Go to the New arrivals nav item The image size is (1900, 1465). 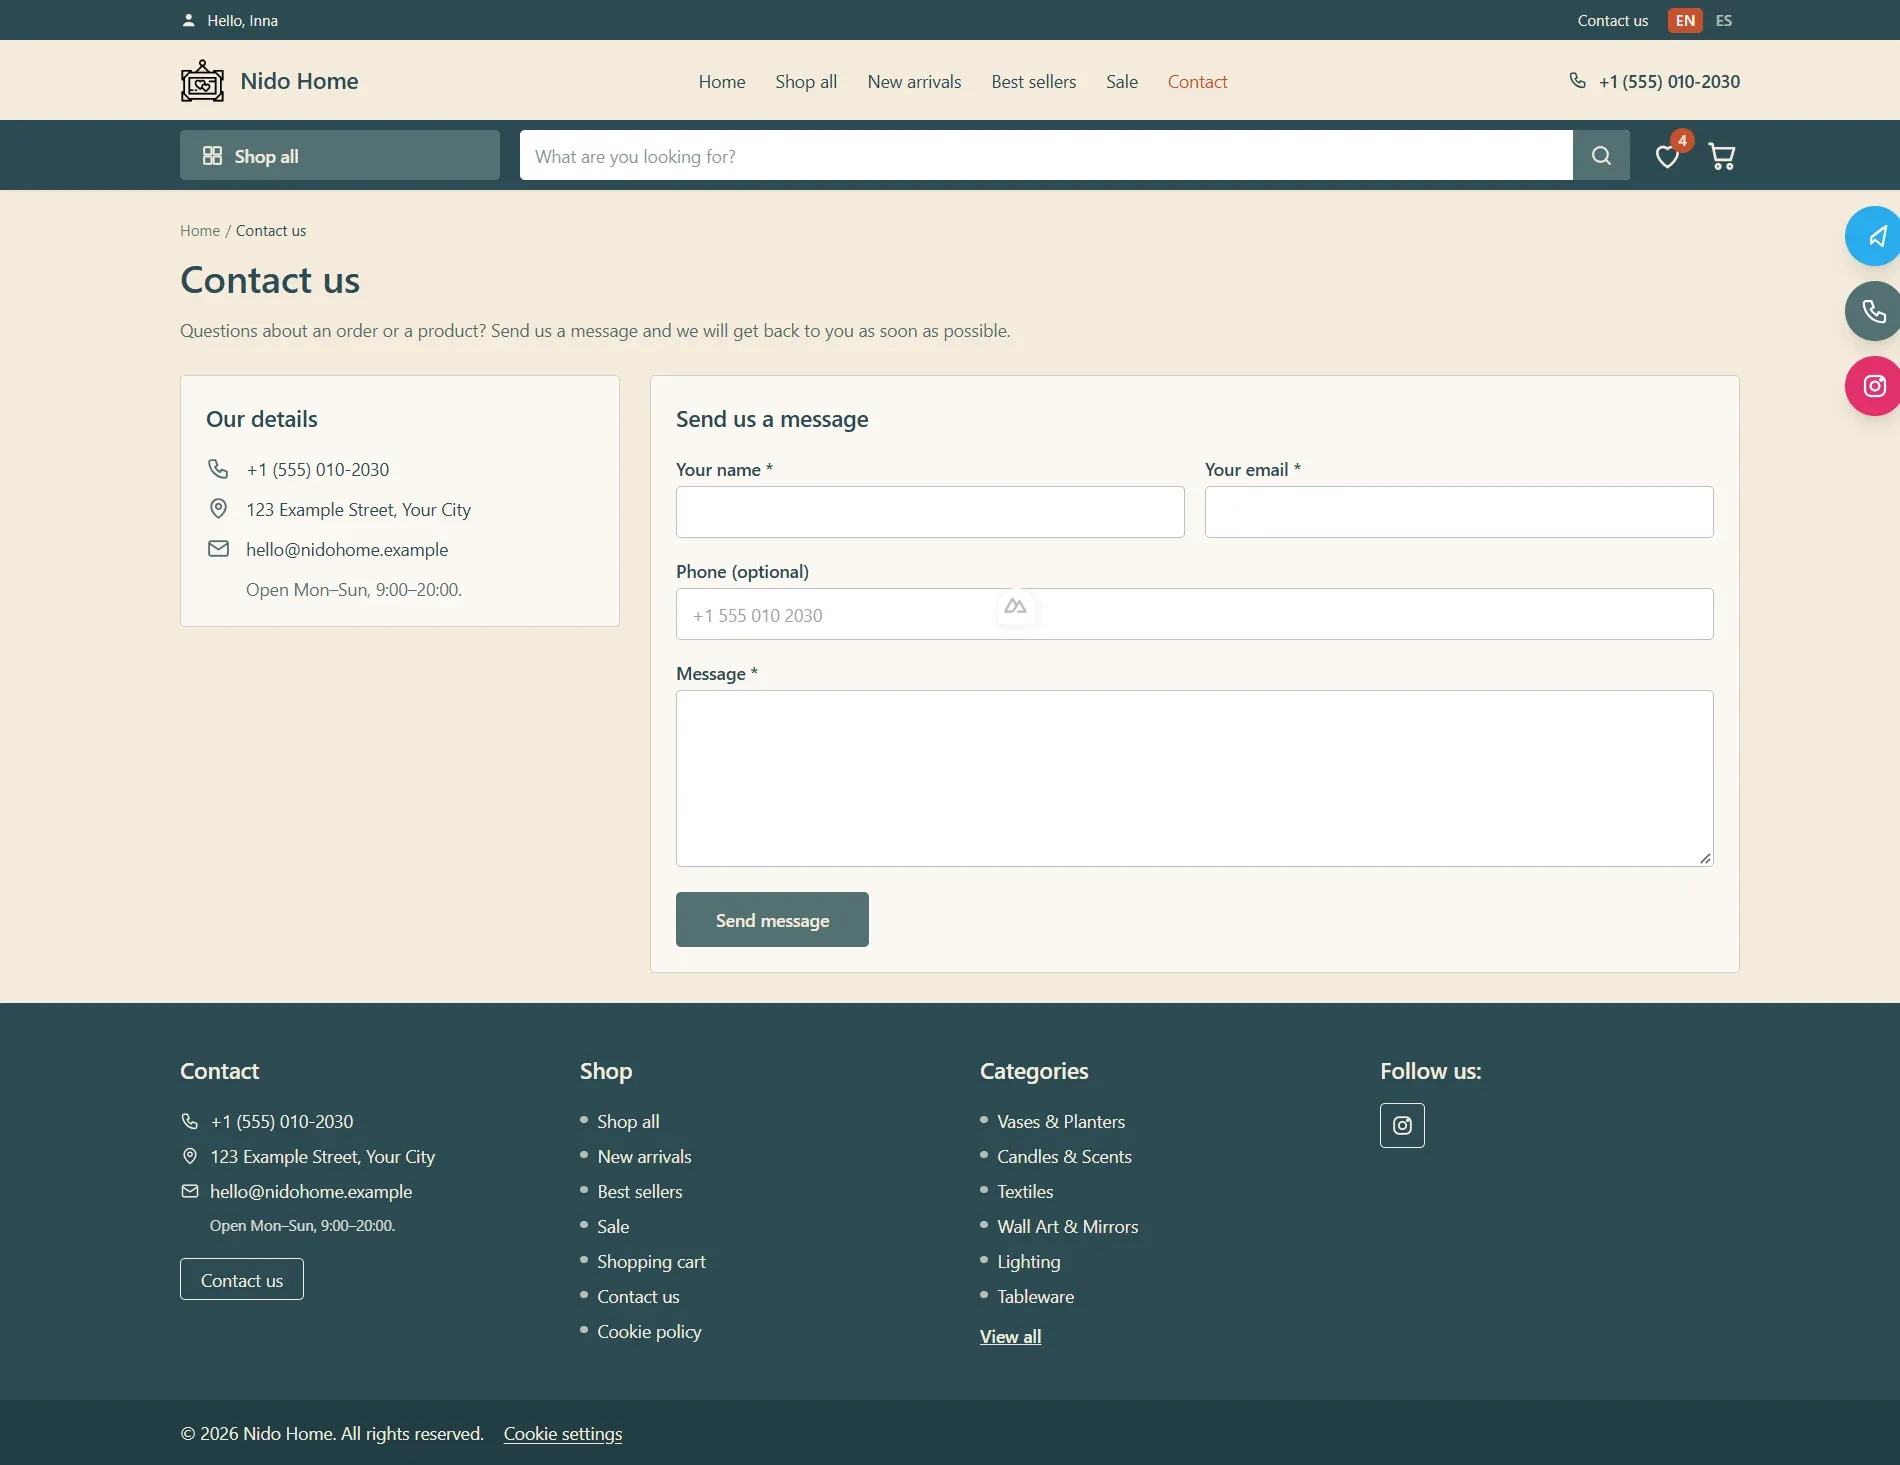(x=914, y=82)
